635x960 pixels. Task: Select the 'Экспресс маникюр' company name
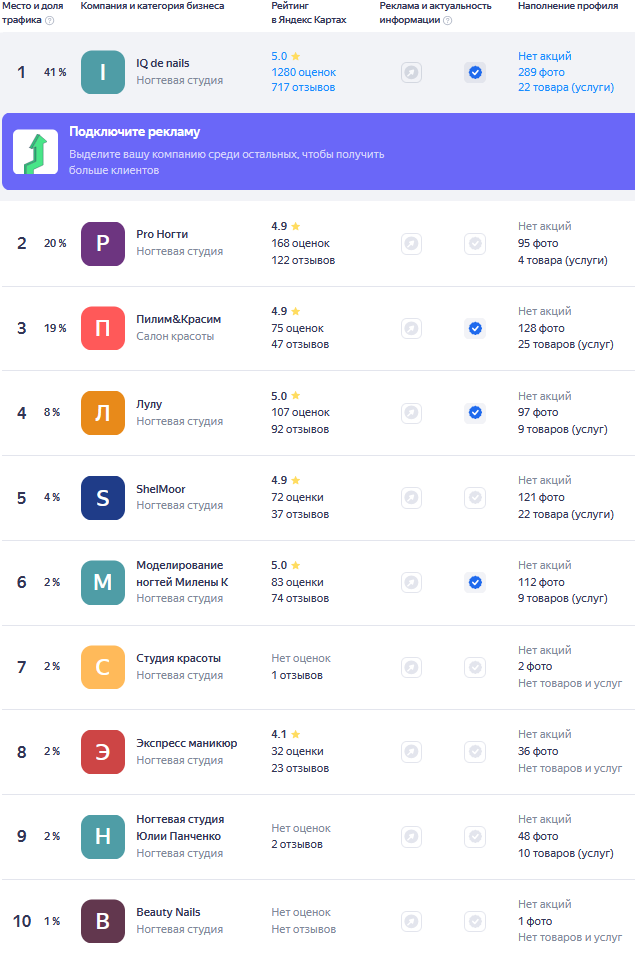(x=187, y=743)
